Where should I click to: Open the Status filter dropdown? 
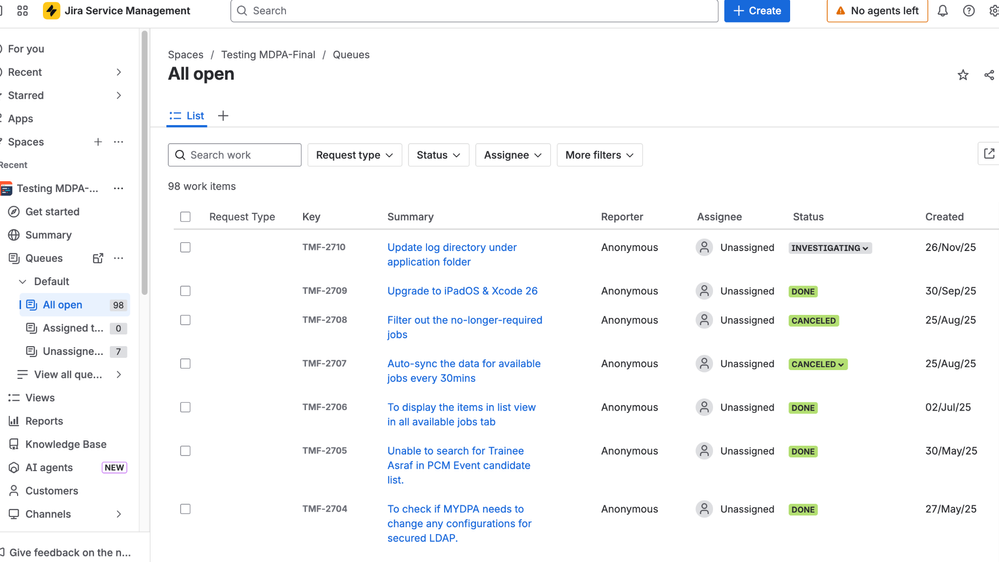click(x=438, y=155)
